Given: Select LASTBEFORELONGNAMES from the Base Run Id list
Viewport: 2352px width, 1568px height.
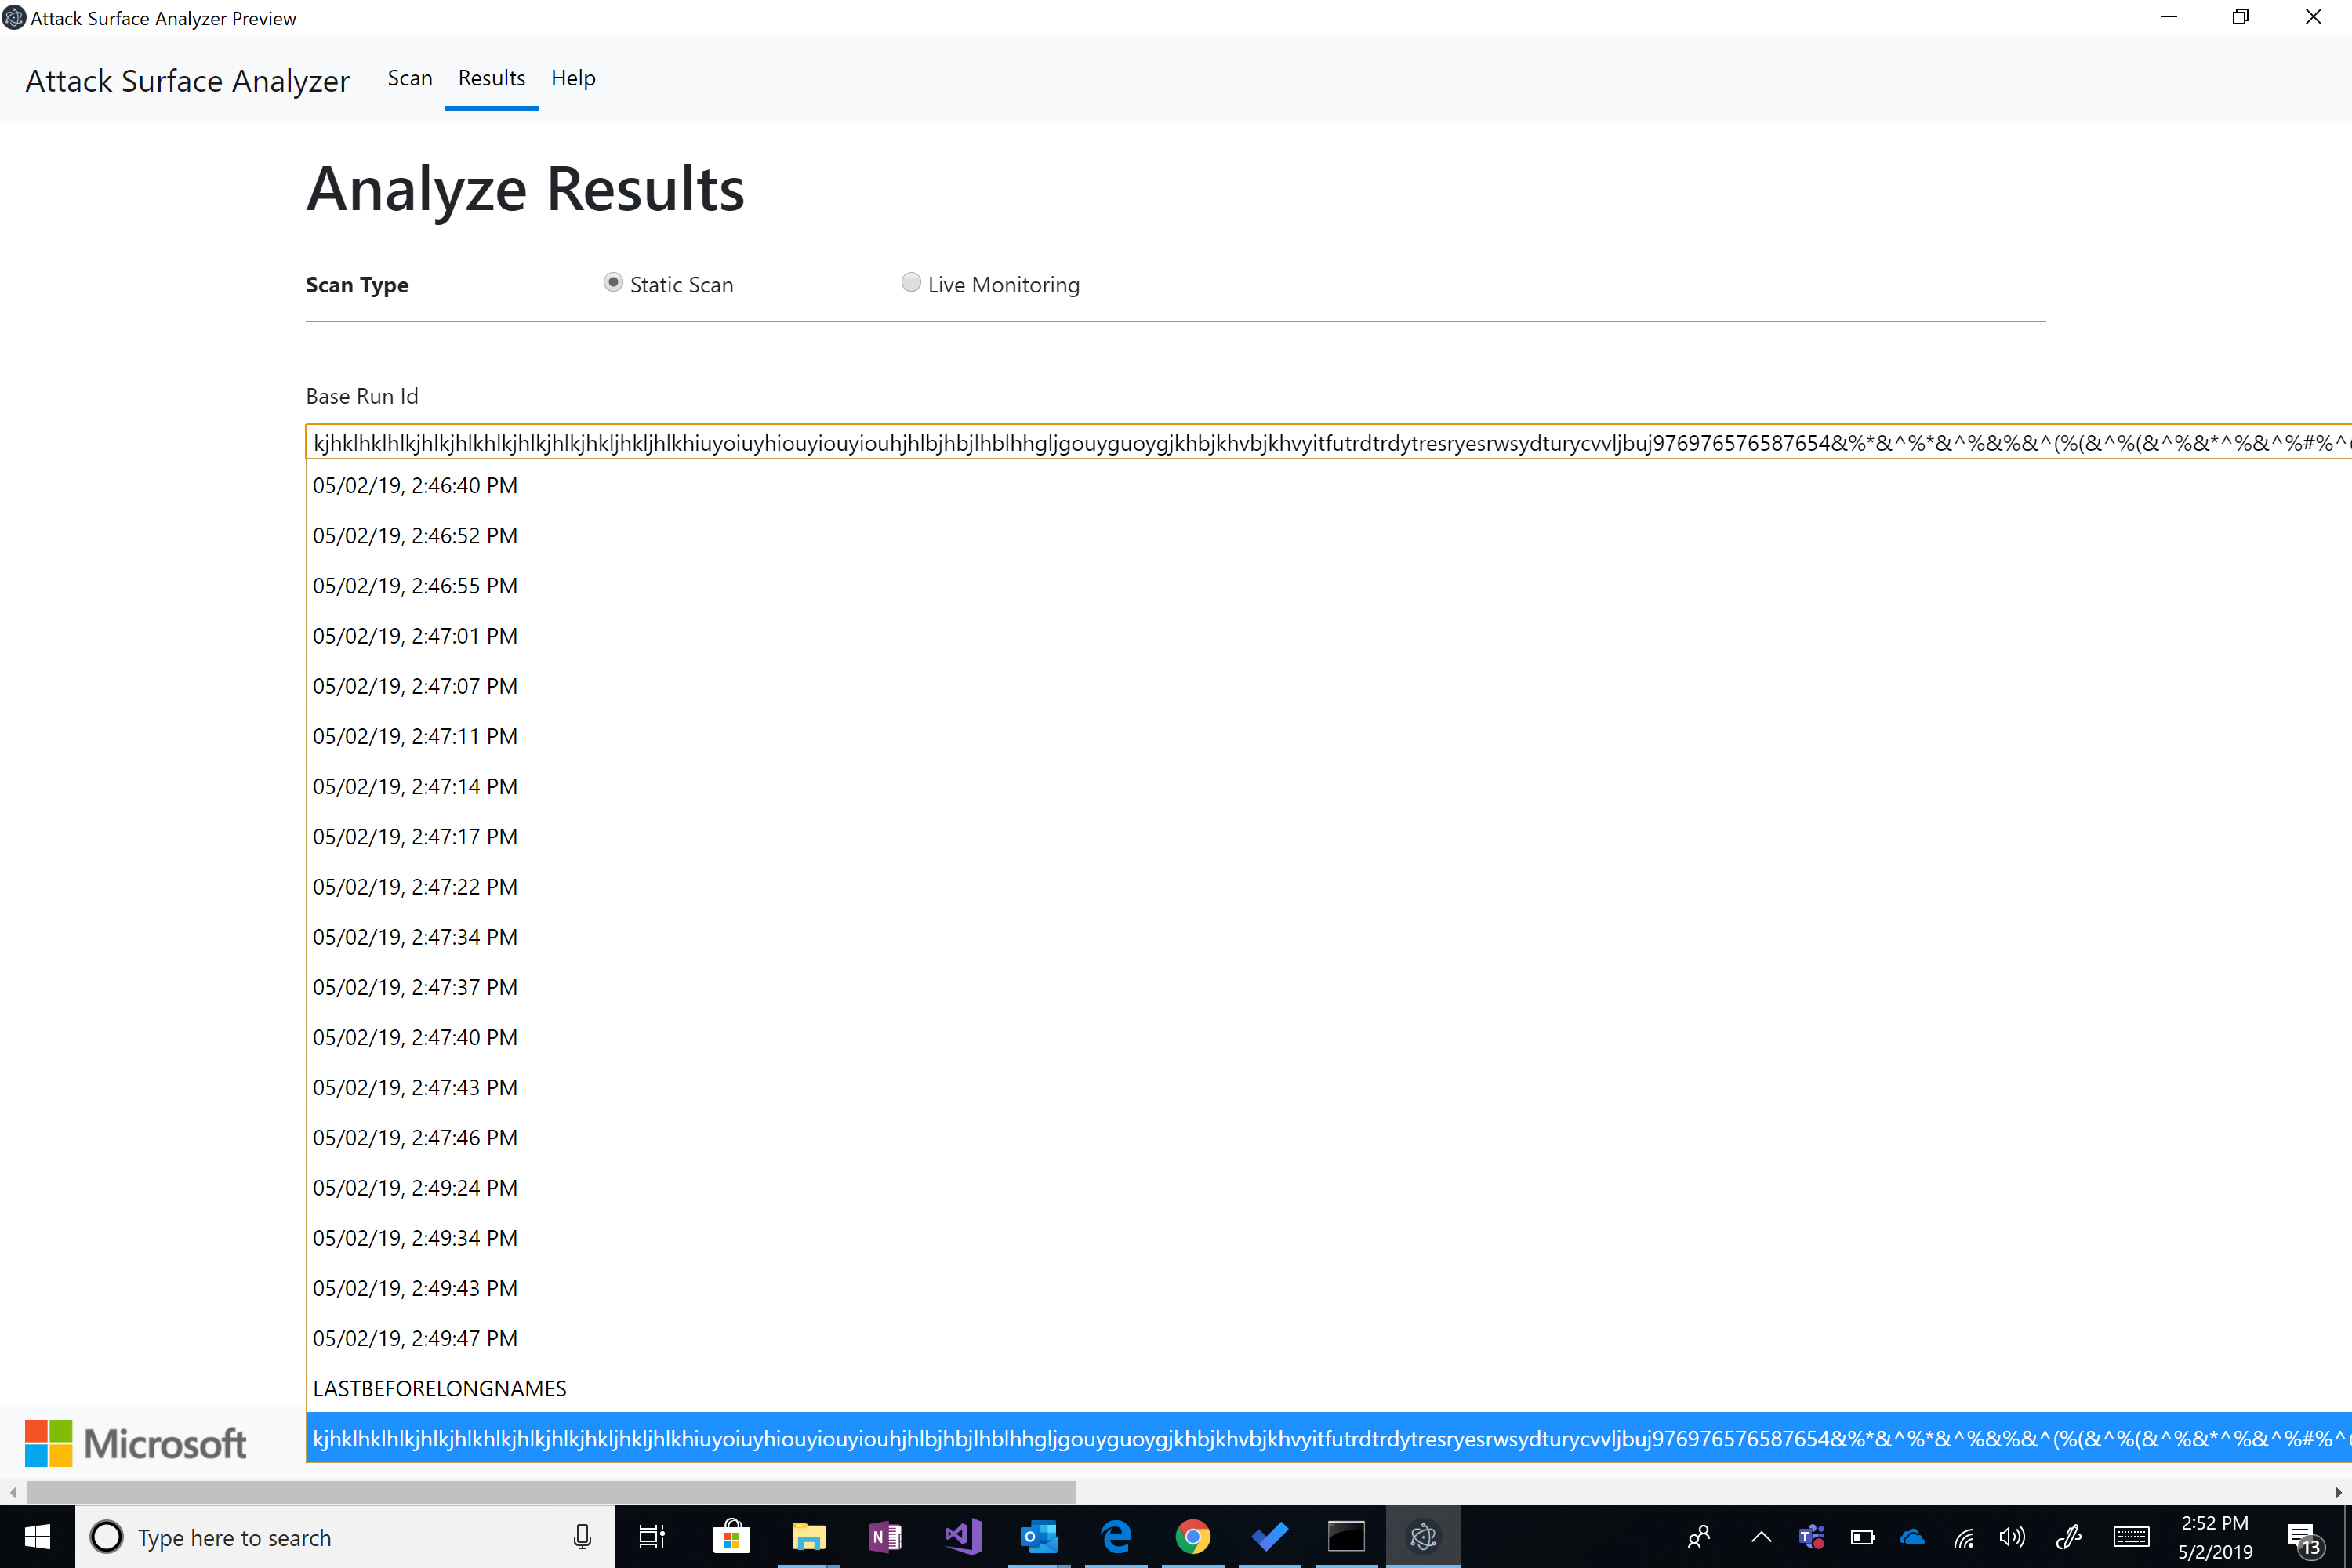Looking at the screenshot, I should pyautogui.click(x=439, y=1388).
